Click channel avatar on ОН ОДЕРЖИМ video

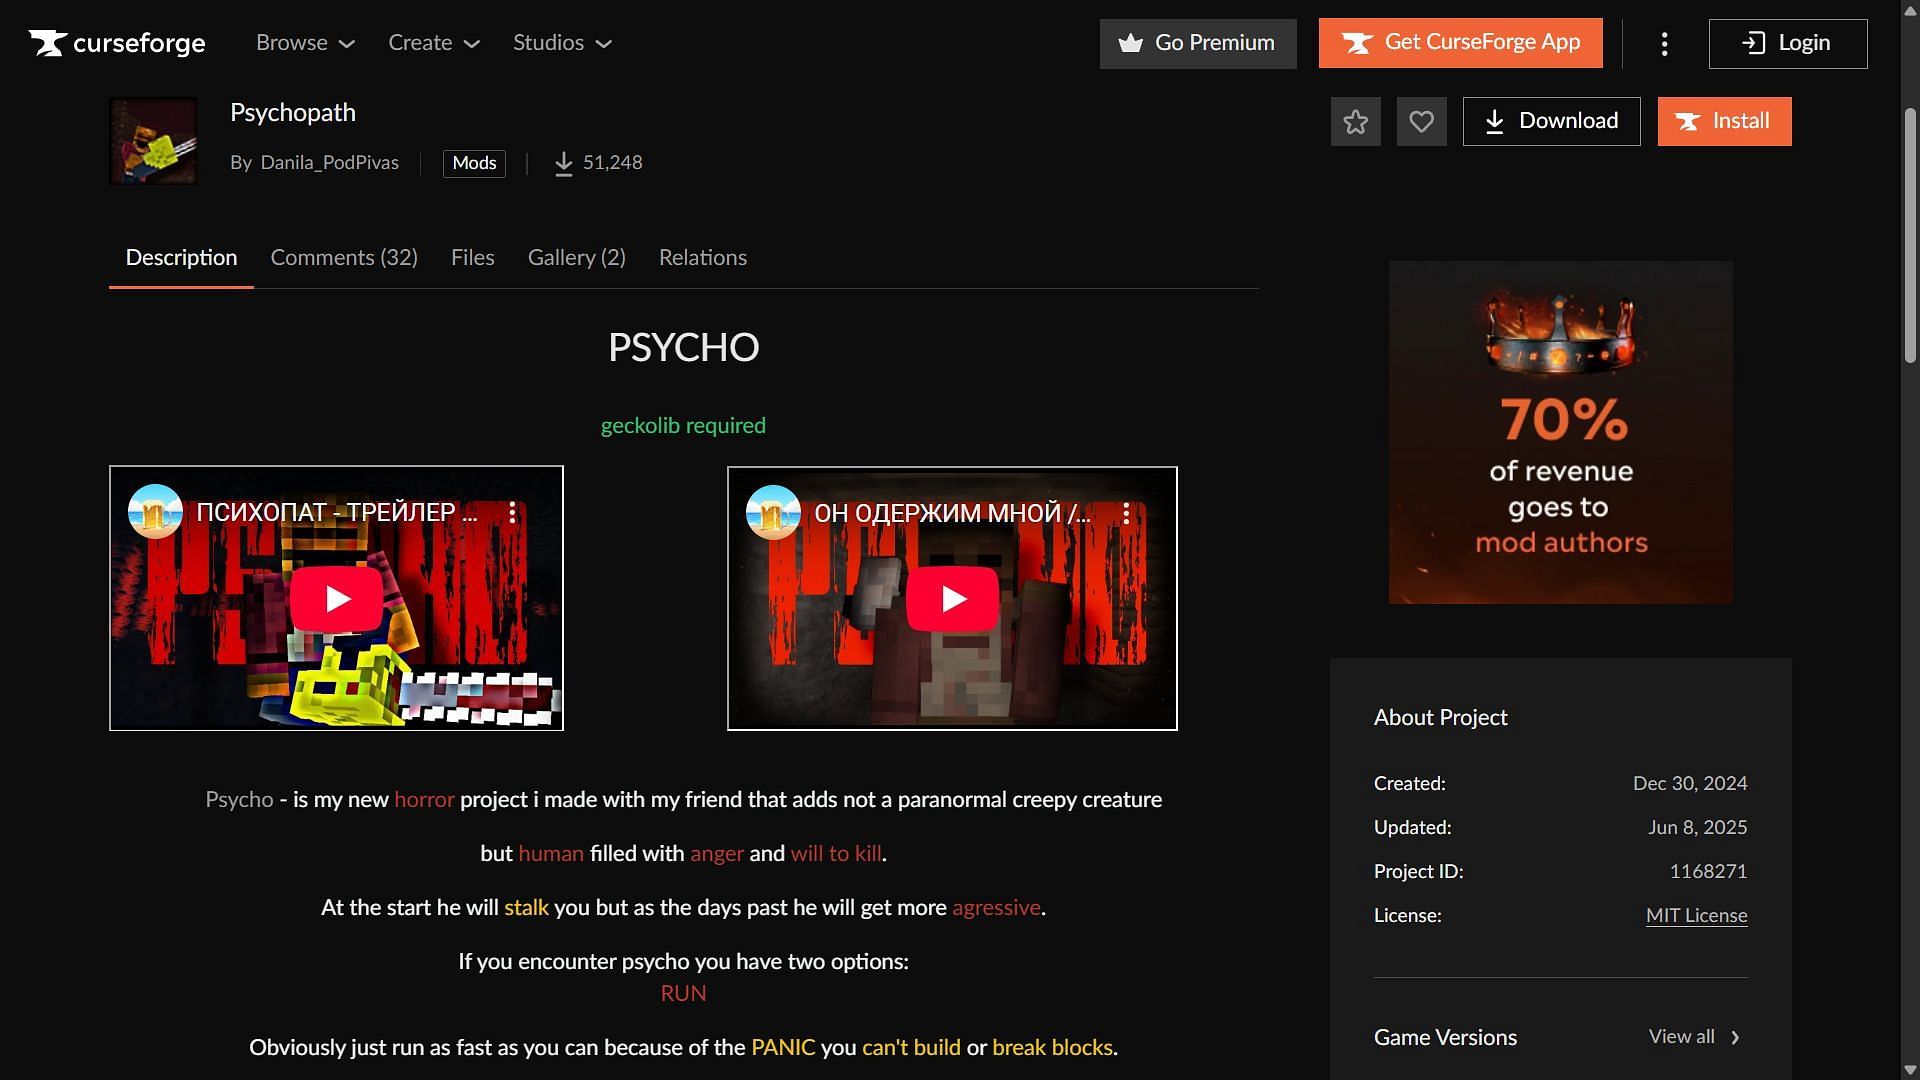point(773,512)
